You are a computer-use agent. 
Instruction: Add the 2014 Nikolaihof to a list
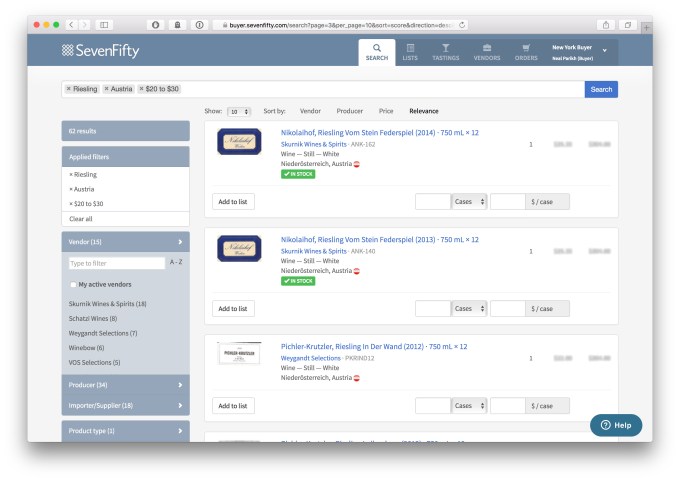[233, 202]
